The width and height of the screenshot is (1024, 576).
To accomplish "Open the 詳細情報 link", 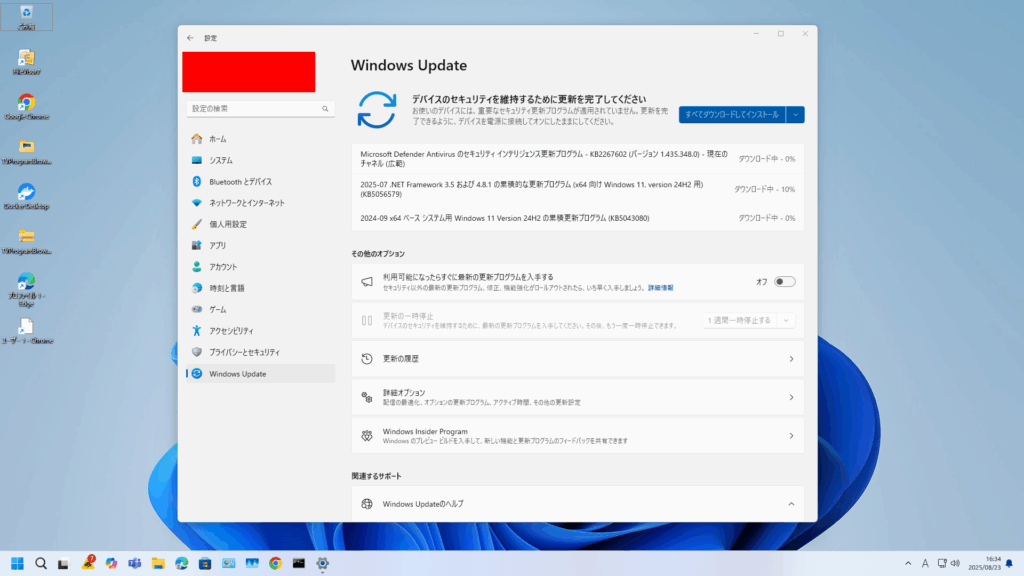I will [x=660, y=288].
